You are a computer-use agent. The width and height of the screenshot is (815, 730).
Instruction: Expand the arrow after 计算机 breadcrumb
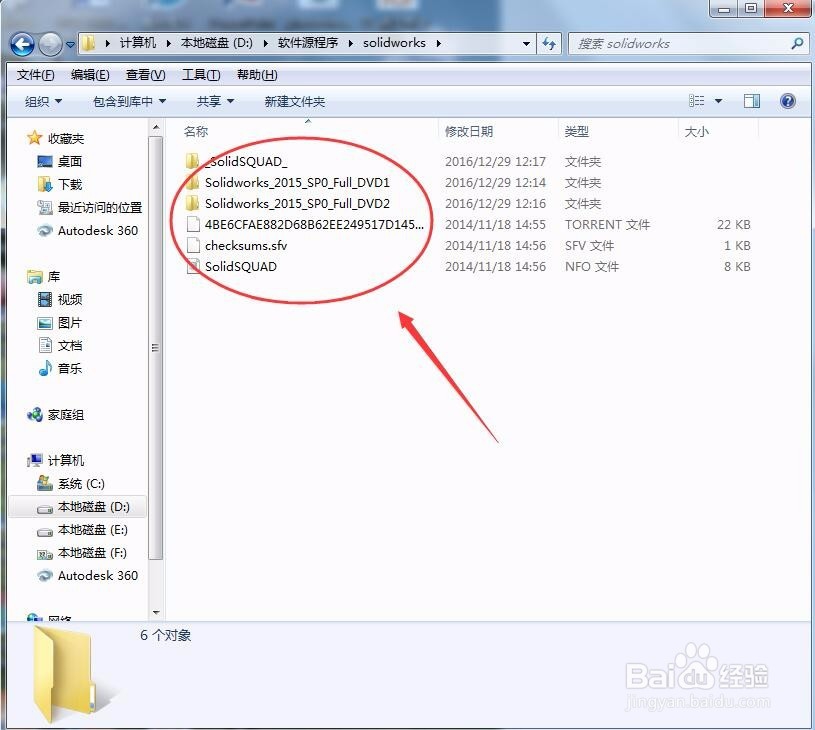(x=168, y=44)
